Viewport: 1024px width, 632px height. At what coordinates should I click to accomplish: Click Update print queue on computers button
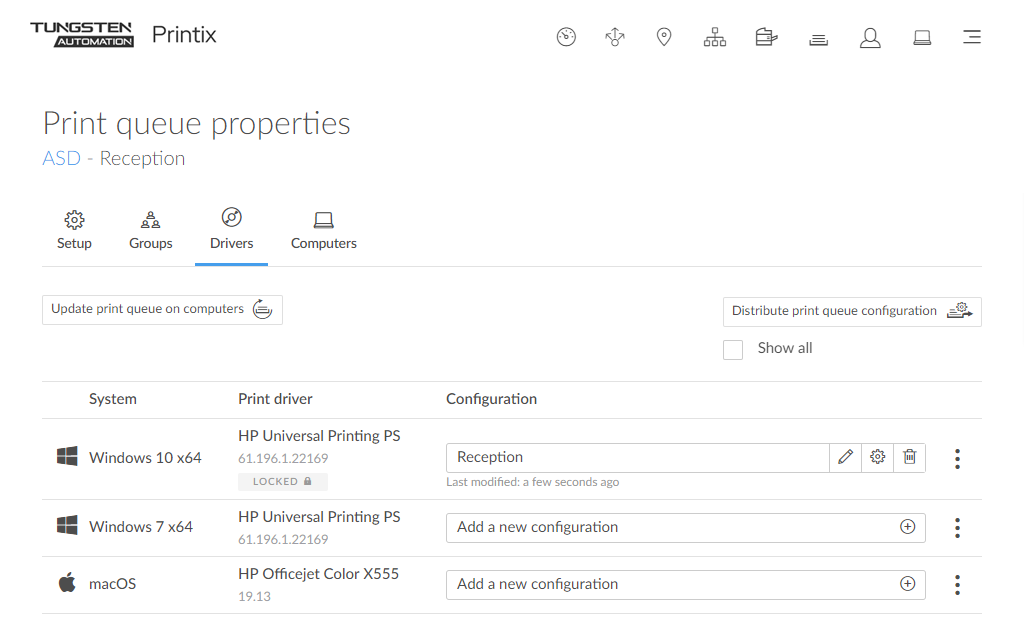click(x=162, y=310)
